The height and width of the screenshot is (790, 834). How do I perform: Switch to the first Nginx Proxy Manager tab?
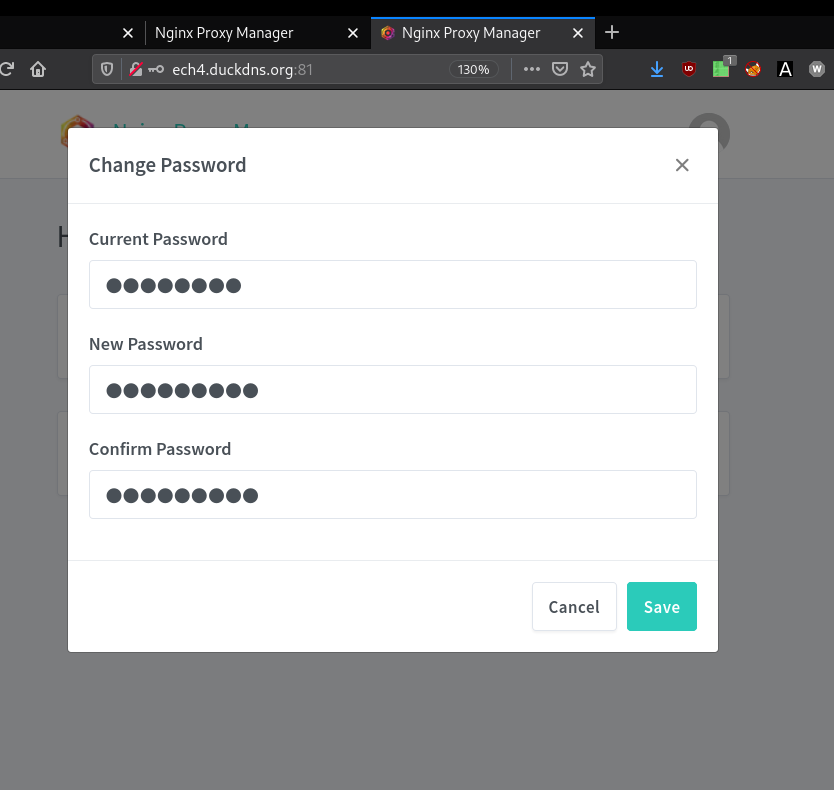pos(224,33)
